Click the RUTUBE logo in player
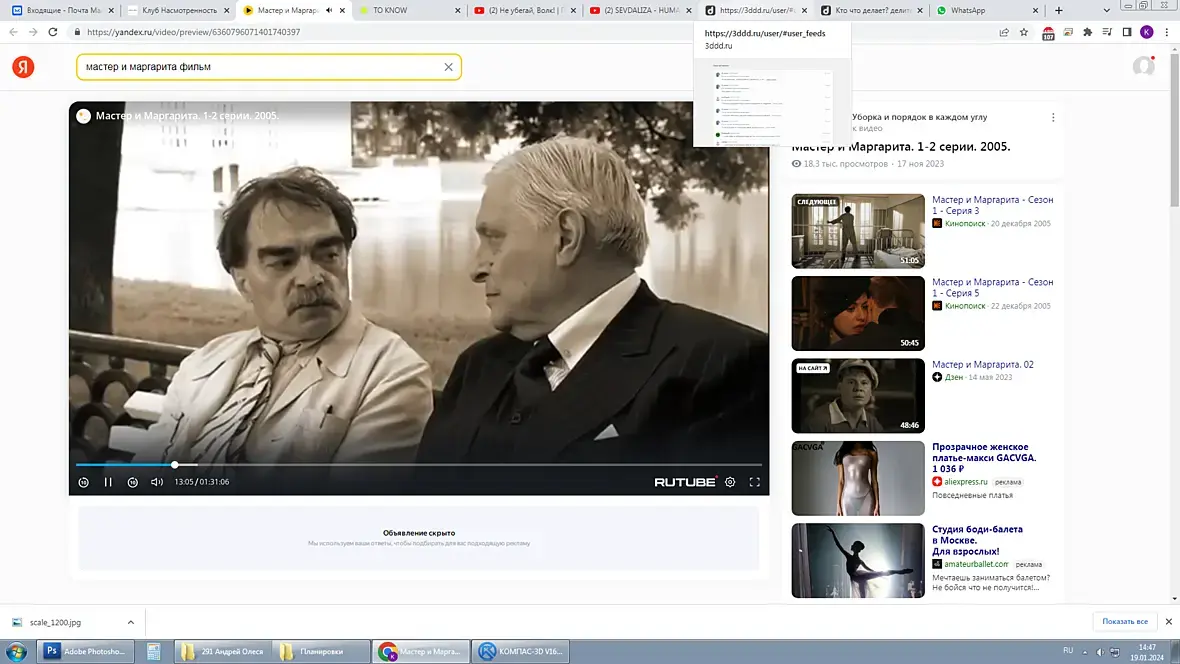 pyautogui.click(x=685, y=482)
